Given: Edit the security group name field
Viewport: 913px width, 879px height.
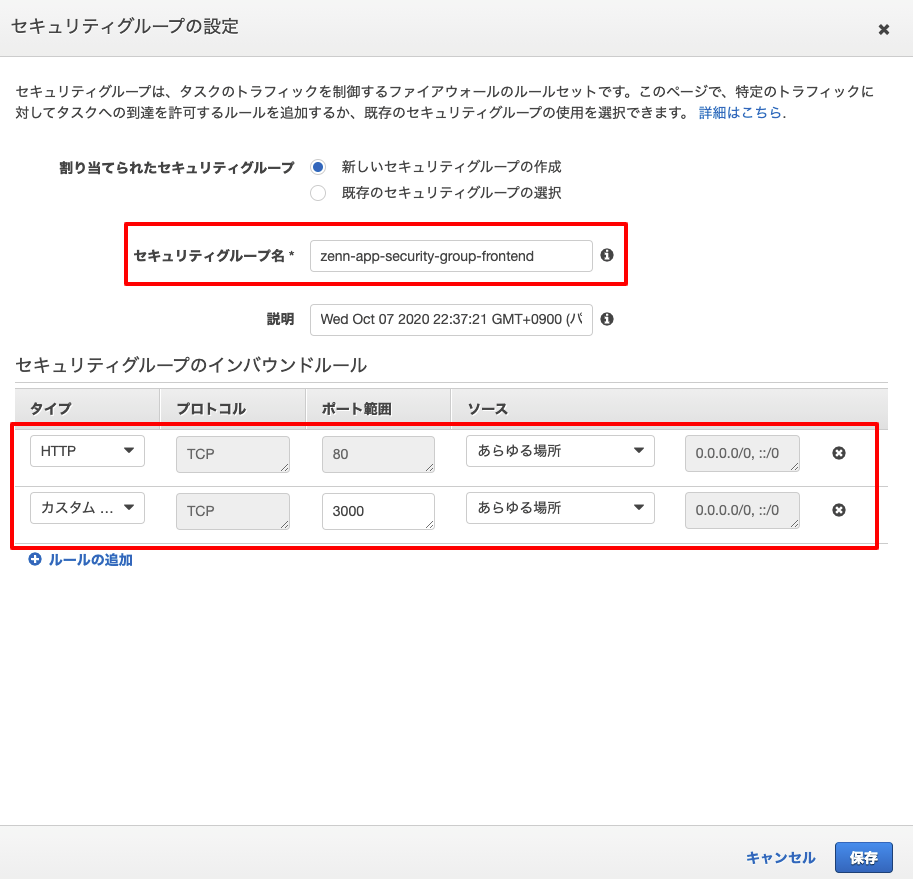Looking at the screenshot, I should tap(450, 256).
